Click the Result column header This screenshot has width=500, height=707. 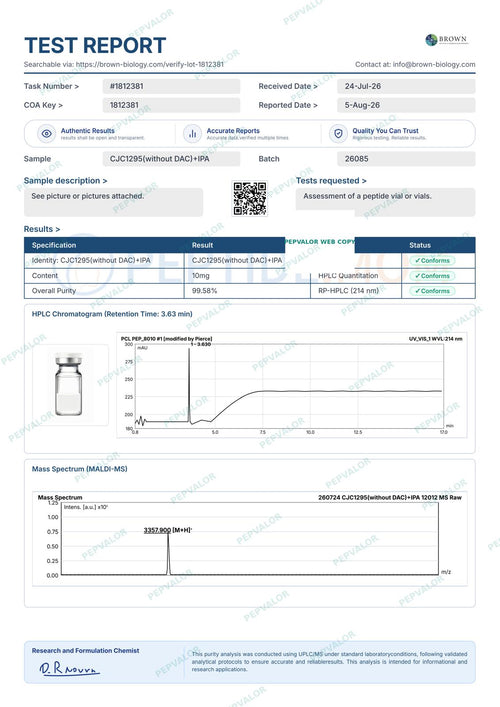[x=202, y=245]
